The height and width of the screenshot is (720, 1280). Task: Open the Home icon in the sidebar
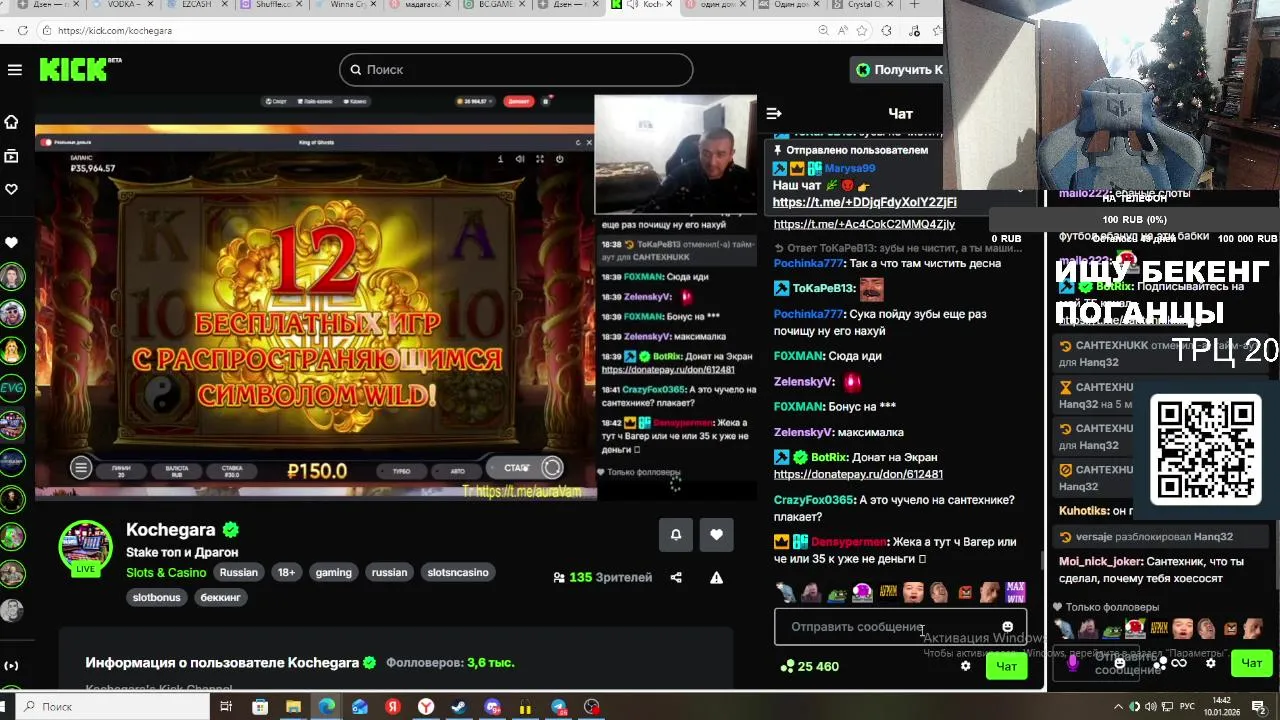pyautogui.click(x=12, y=122)
